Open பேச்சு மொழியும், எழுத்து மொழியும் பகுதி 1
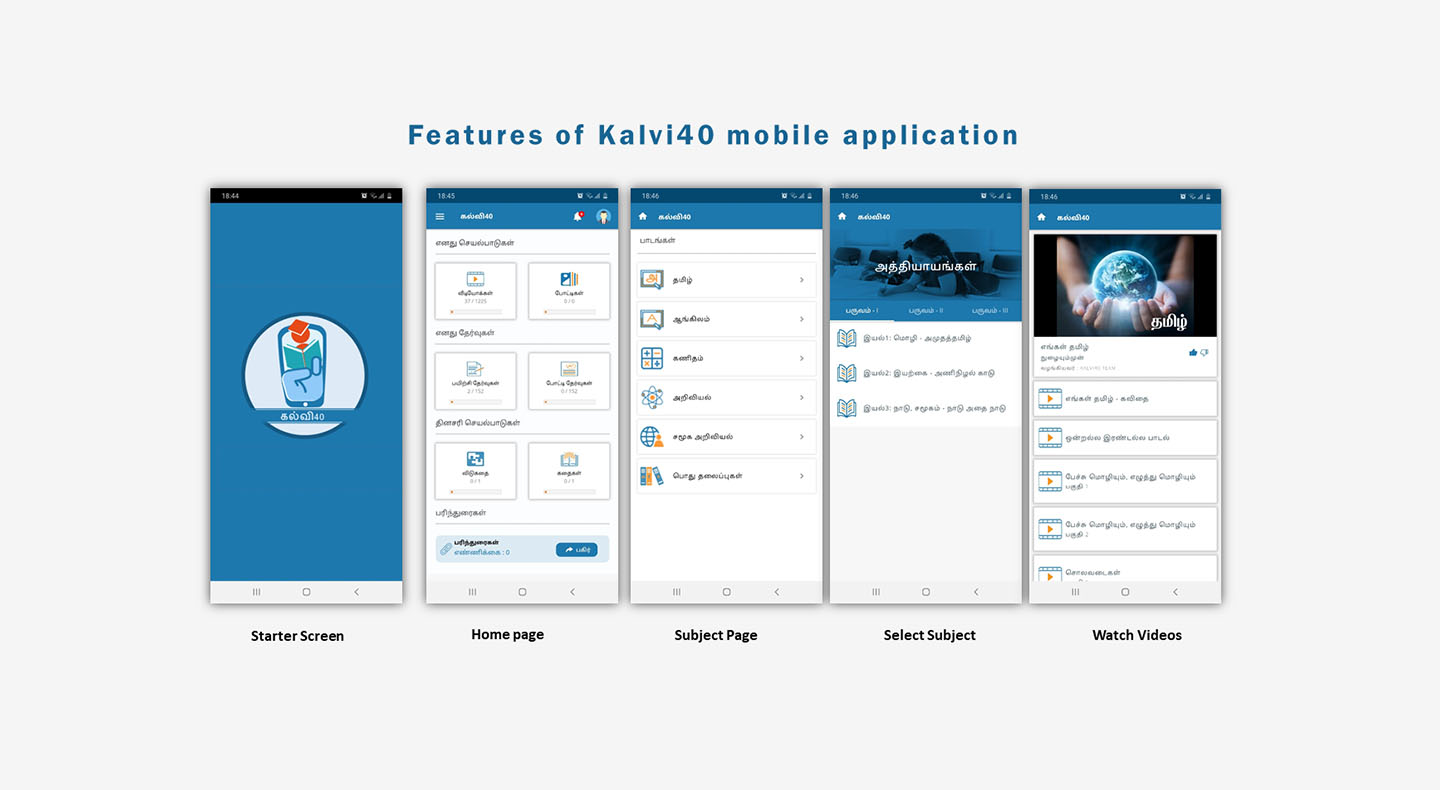This screenshot has height=790, width=1440. [1125, 481]
